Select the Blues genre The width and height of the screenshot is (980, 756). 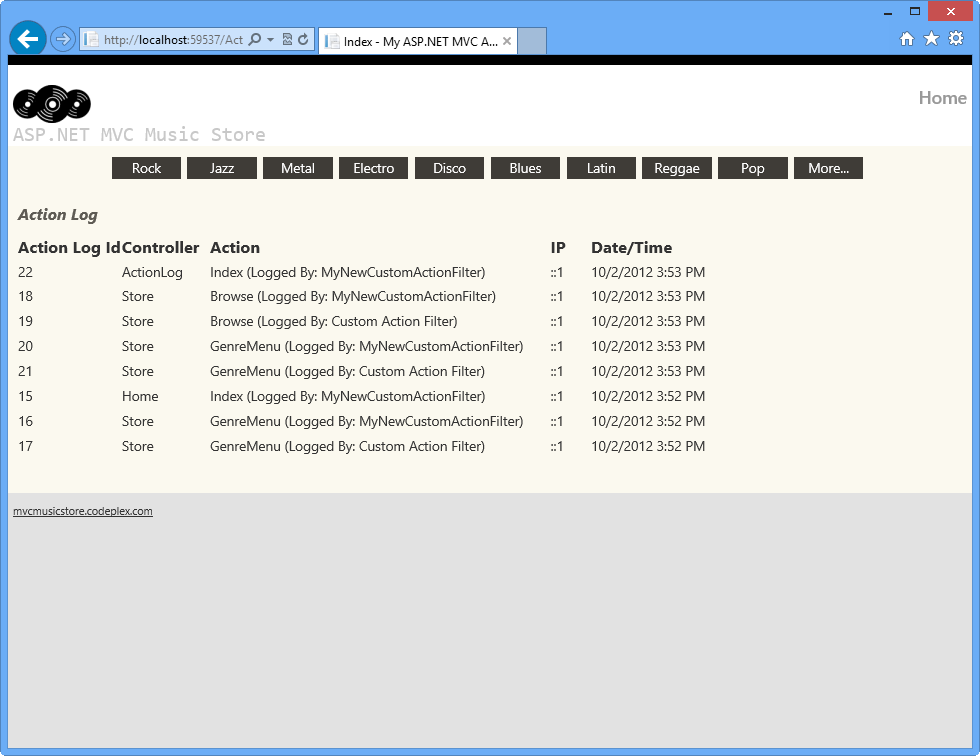tap(525, 168)
